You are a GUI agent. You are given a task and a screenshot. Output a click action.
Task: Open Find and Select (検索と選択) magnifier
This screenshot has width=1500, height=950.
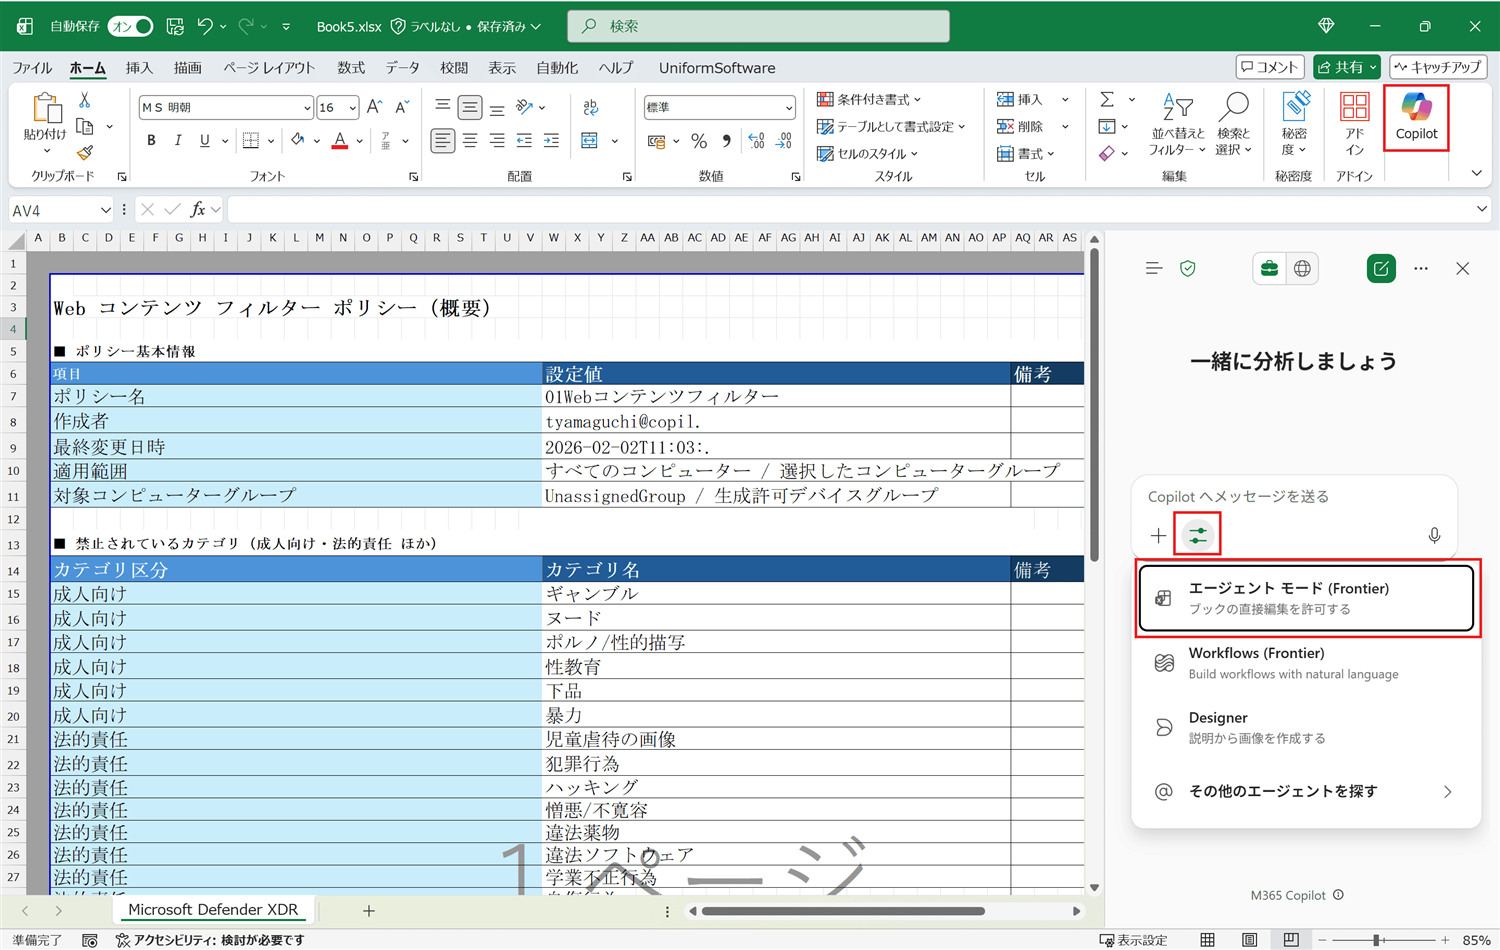(1234, 123)
